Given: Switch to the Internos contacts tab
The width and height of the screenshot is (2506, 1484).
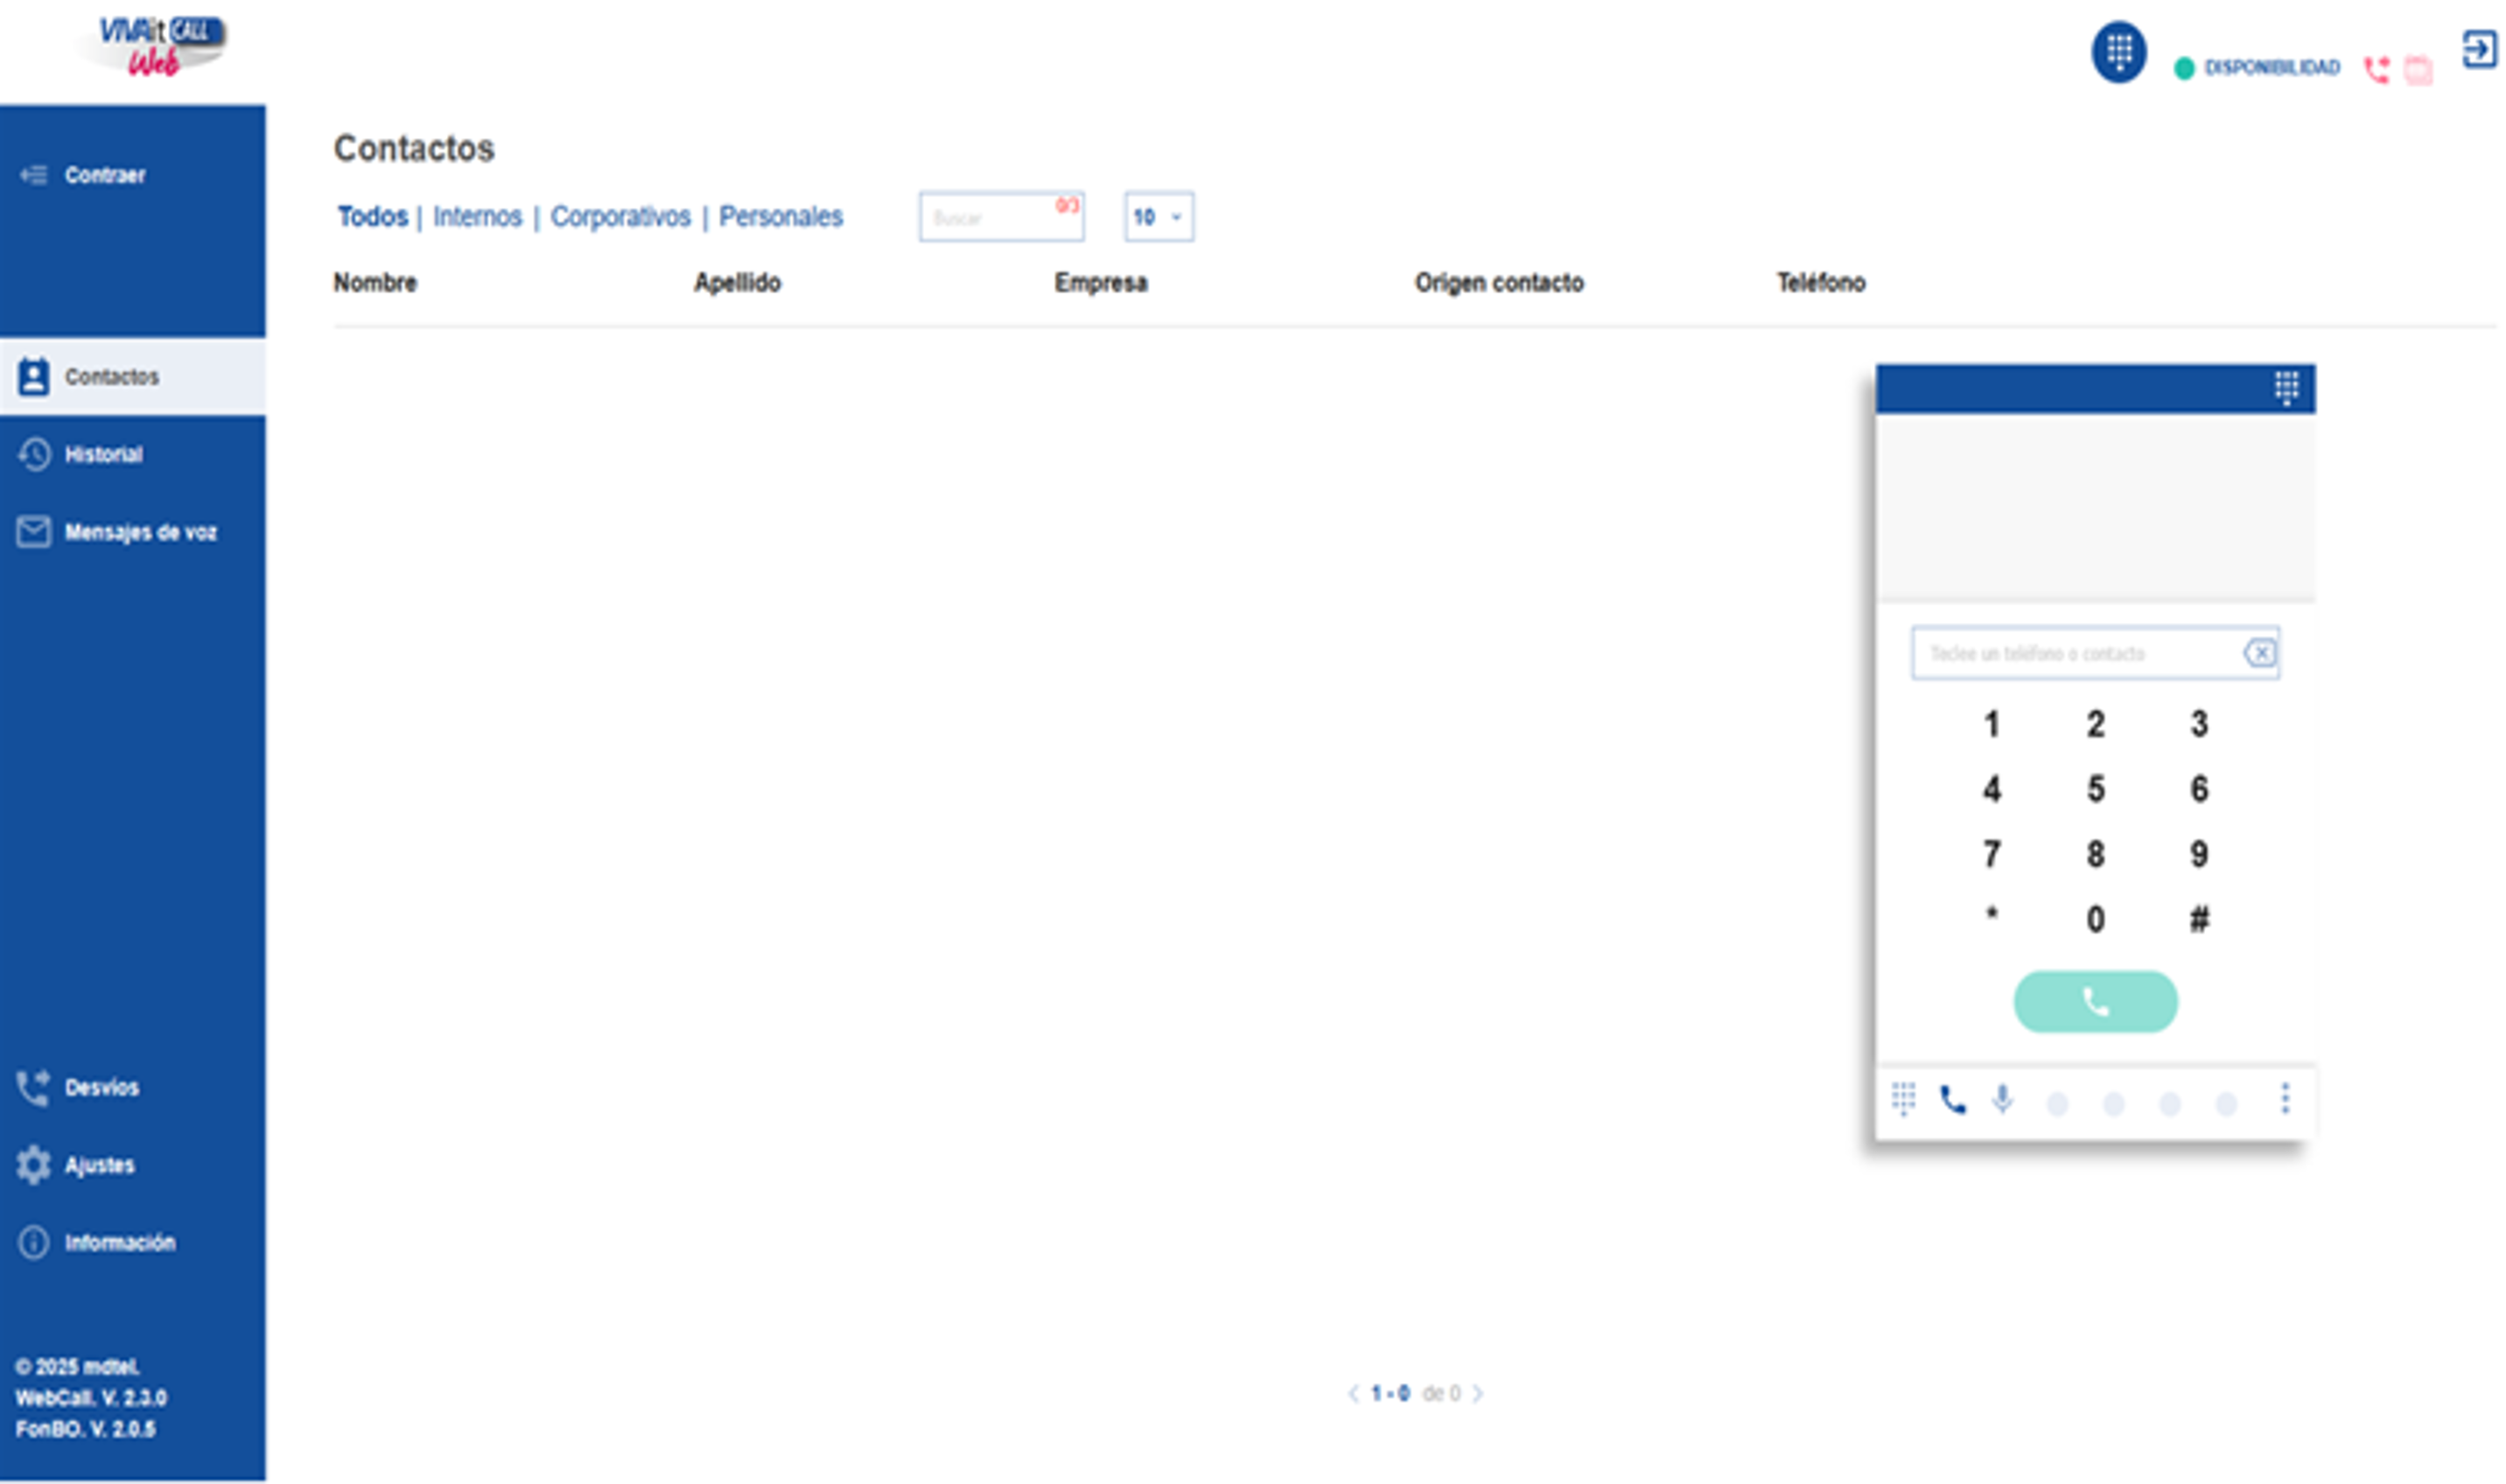Looking at the screenshot, I should click(477, 216).
